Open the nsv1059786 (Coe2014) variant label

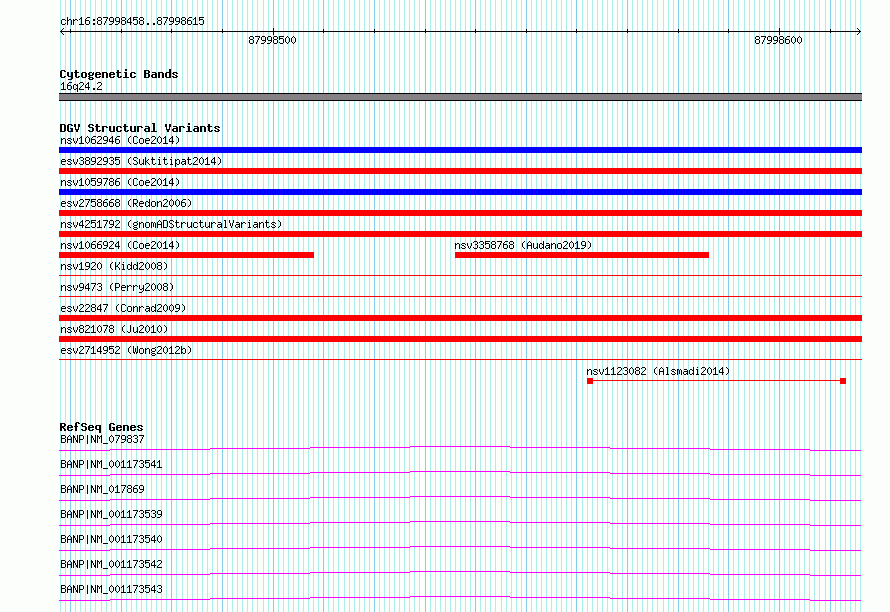tap(120, 182)
